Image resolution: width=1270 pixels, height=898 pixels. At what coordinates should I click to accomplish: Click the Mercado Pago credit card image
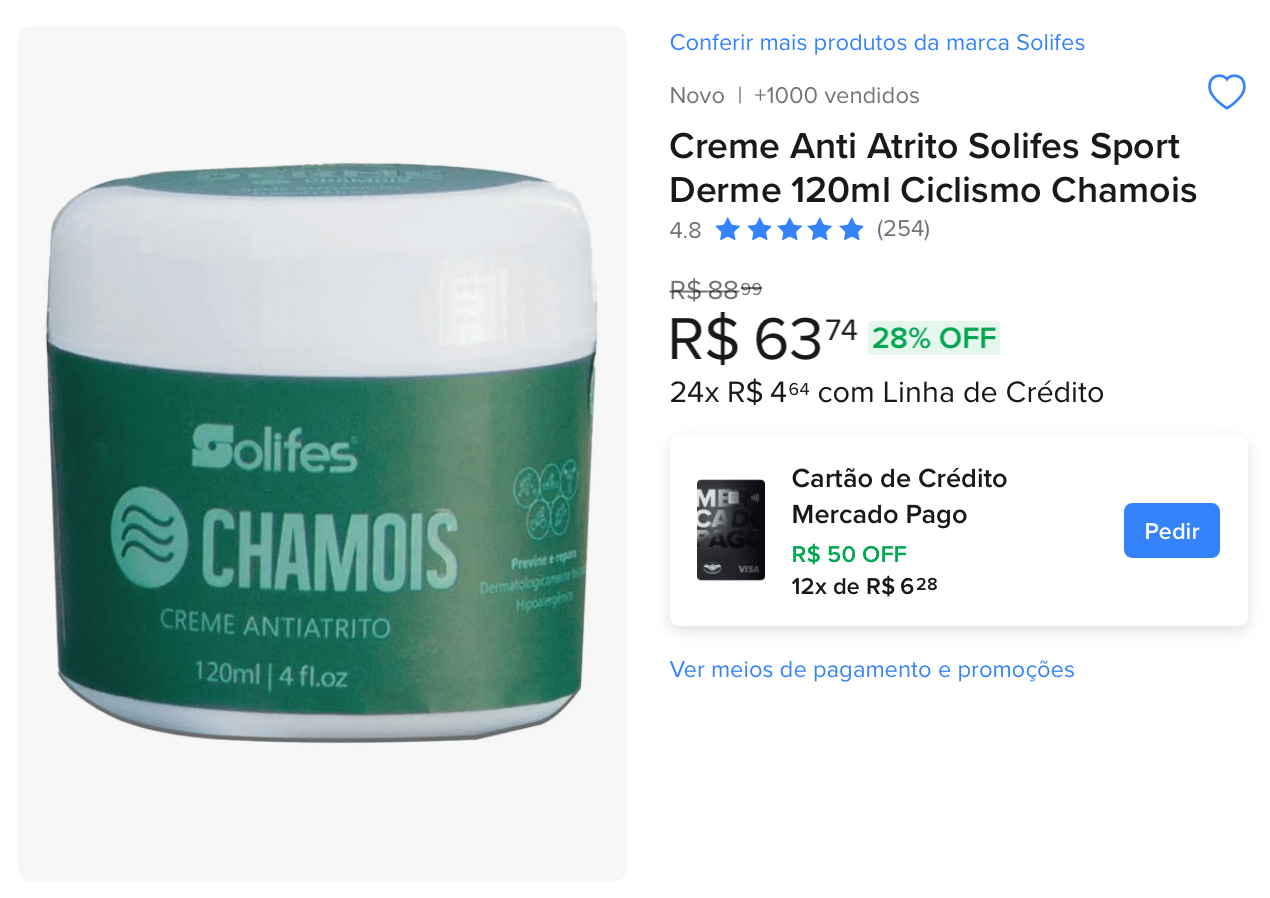pyautogui.click(x=731, y=530)
